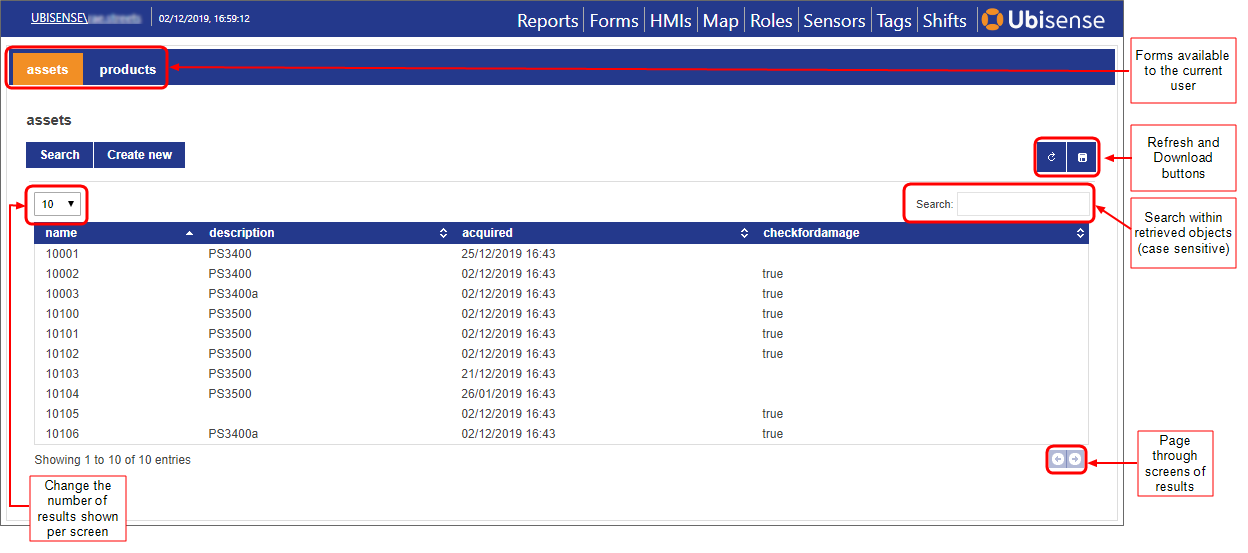Select row with name 10003

(x=561, y=294)
